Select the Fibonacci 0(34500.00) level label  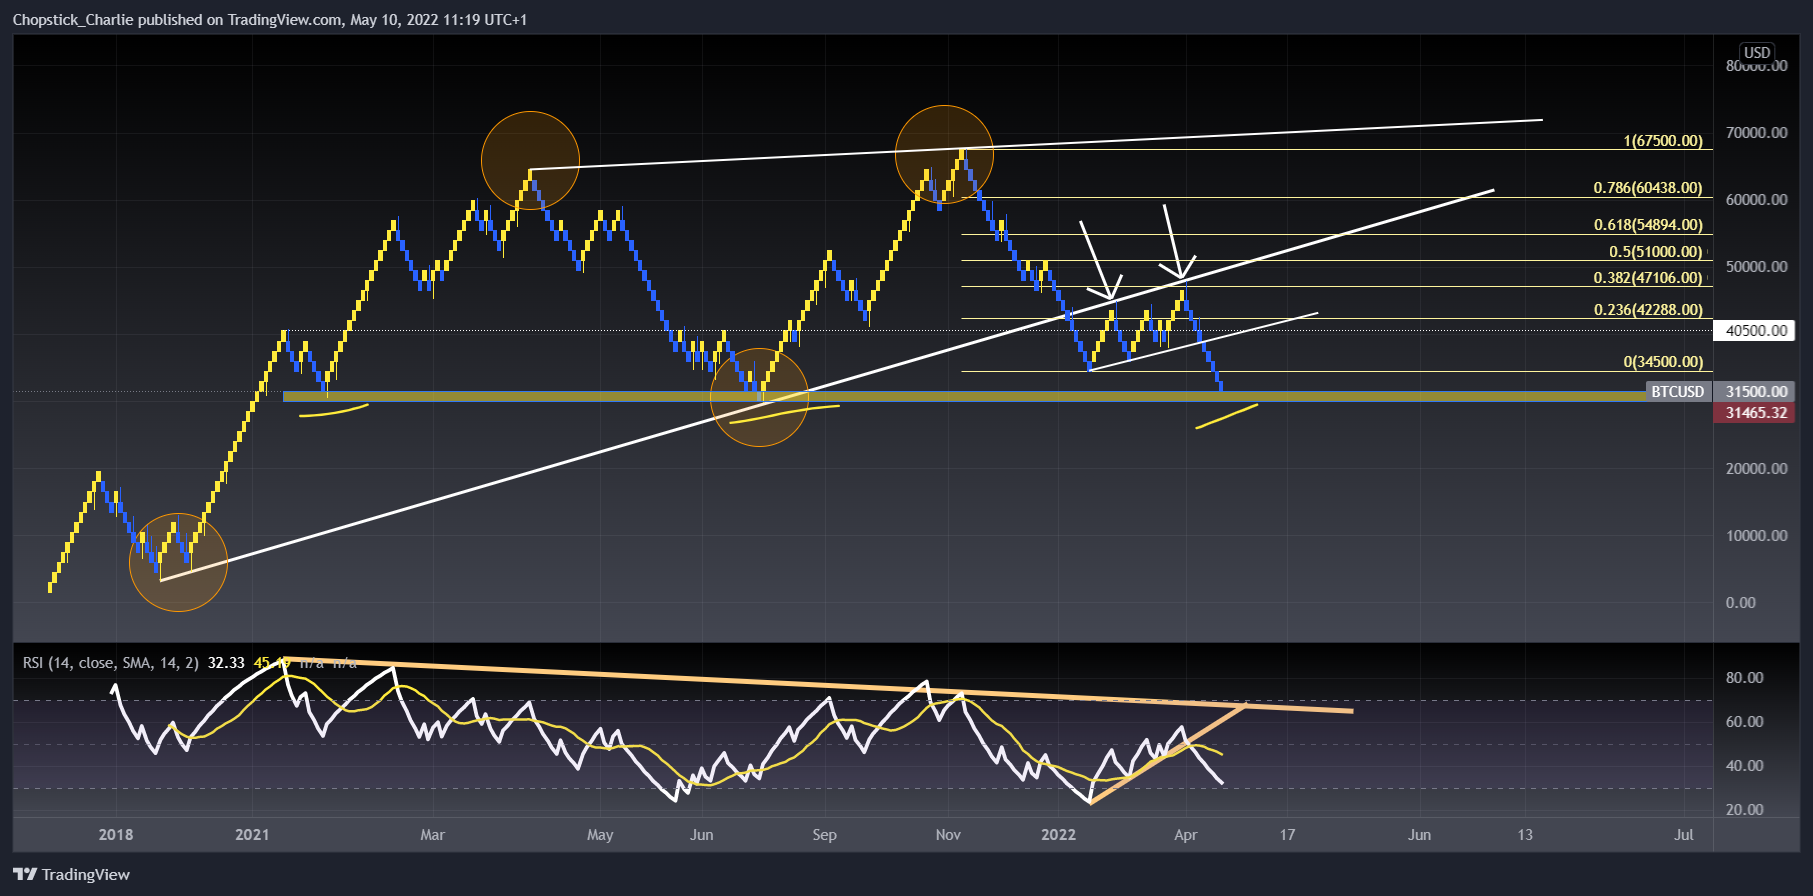click(x=1662, y=362)
